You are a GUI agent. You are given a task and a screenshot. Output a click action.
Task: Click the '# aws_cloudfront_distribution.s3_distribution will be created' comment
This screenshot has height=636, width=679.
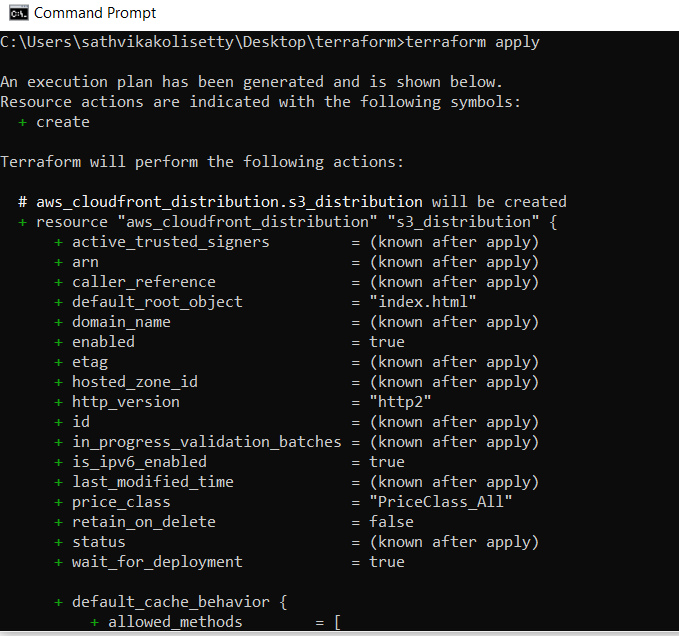click(292, 202)
